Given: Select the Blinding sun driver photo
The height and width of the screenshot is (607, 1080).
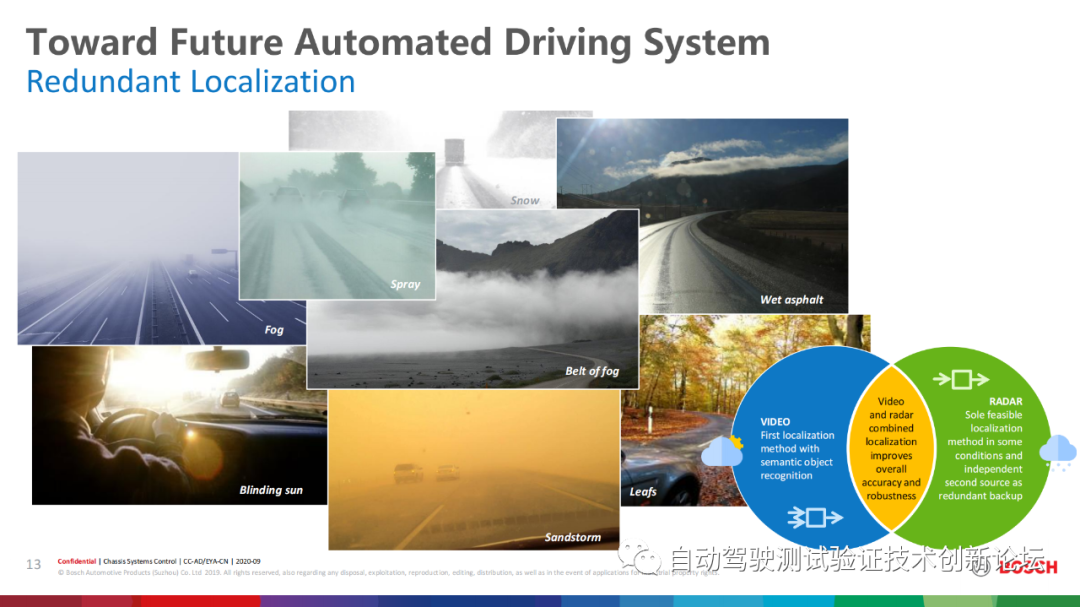Looking at the screenshot, I should pyautogui.click(x=179, y=425).
